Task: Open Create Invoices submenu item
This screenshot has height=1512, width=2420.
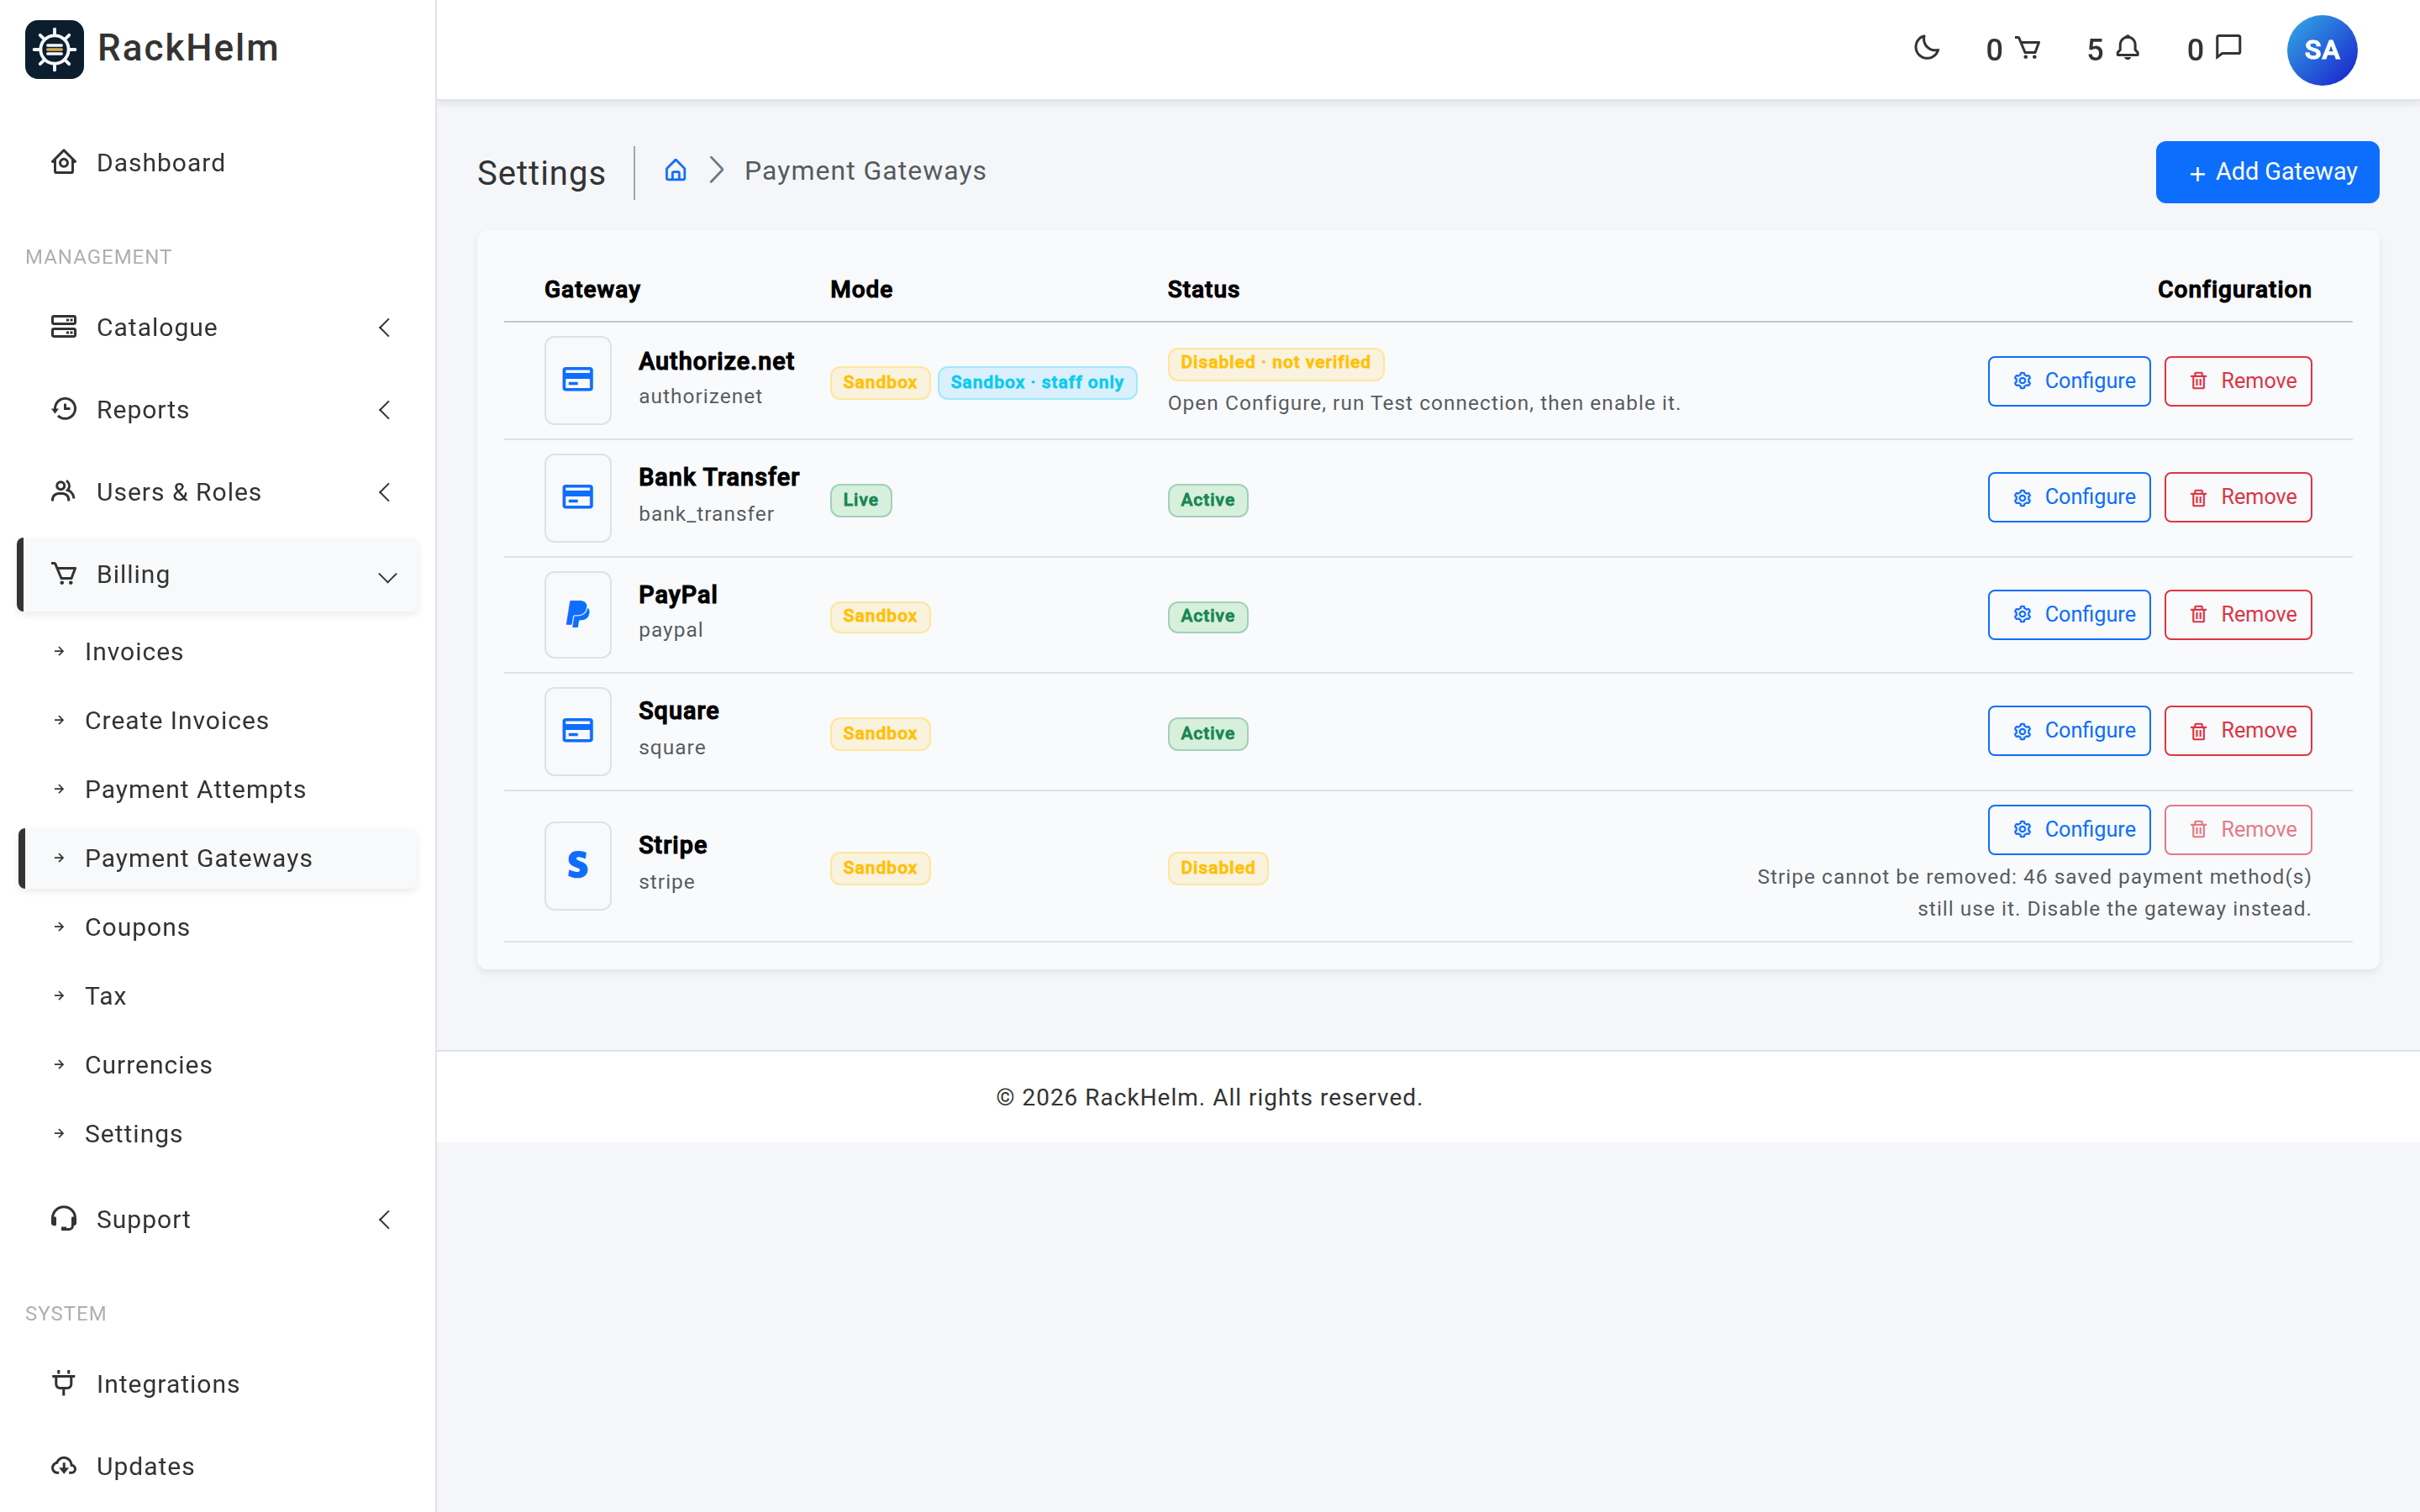Action: point(218,720)
